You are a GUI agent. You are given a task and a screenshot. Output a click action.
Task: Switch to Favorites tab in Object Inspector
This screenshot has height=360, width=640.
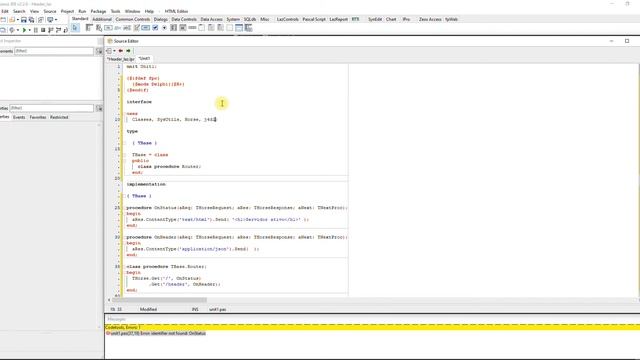coord(38,117)
